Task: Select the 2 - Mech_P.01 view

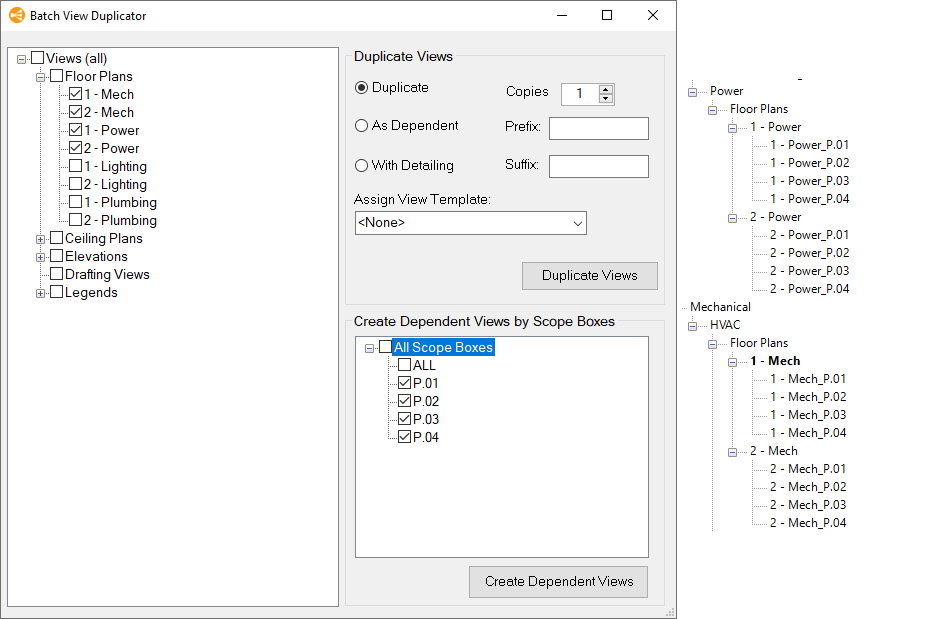Action: 807,469
